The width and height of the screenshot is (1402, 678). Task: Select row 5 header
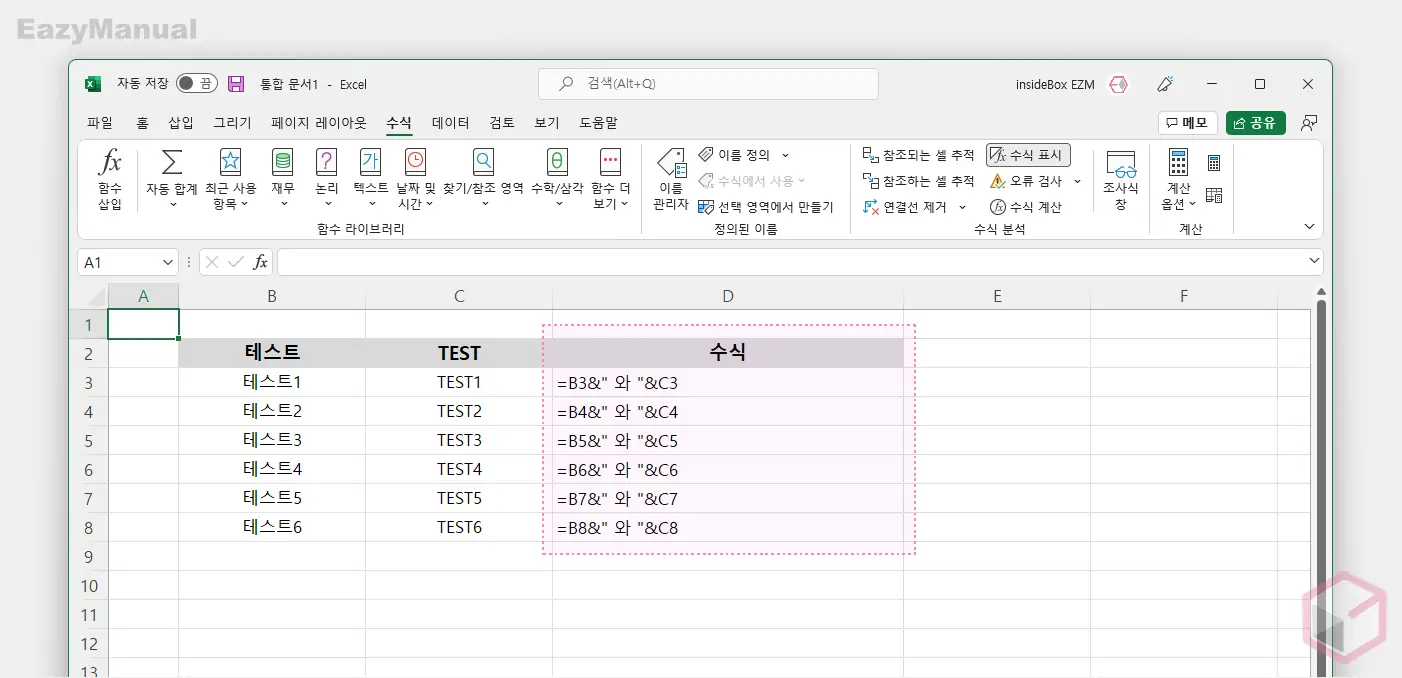(x=89, y=441)
